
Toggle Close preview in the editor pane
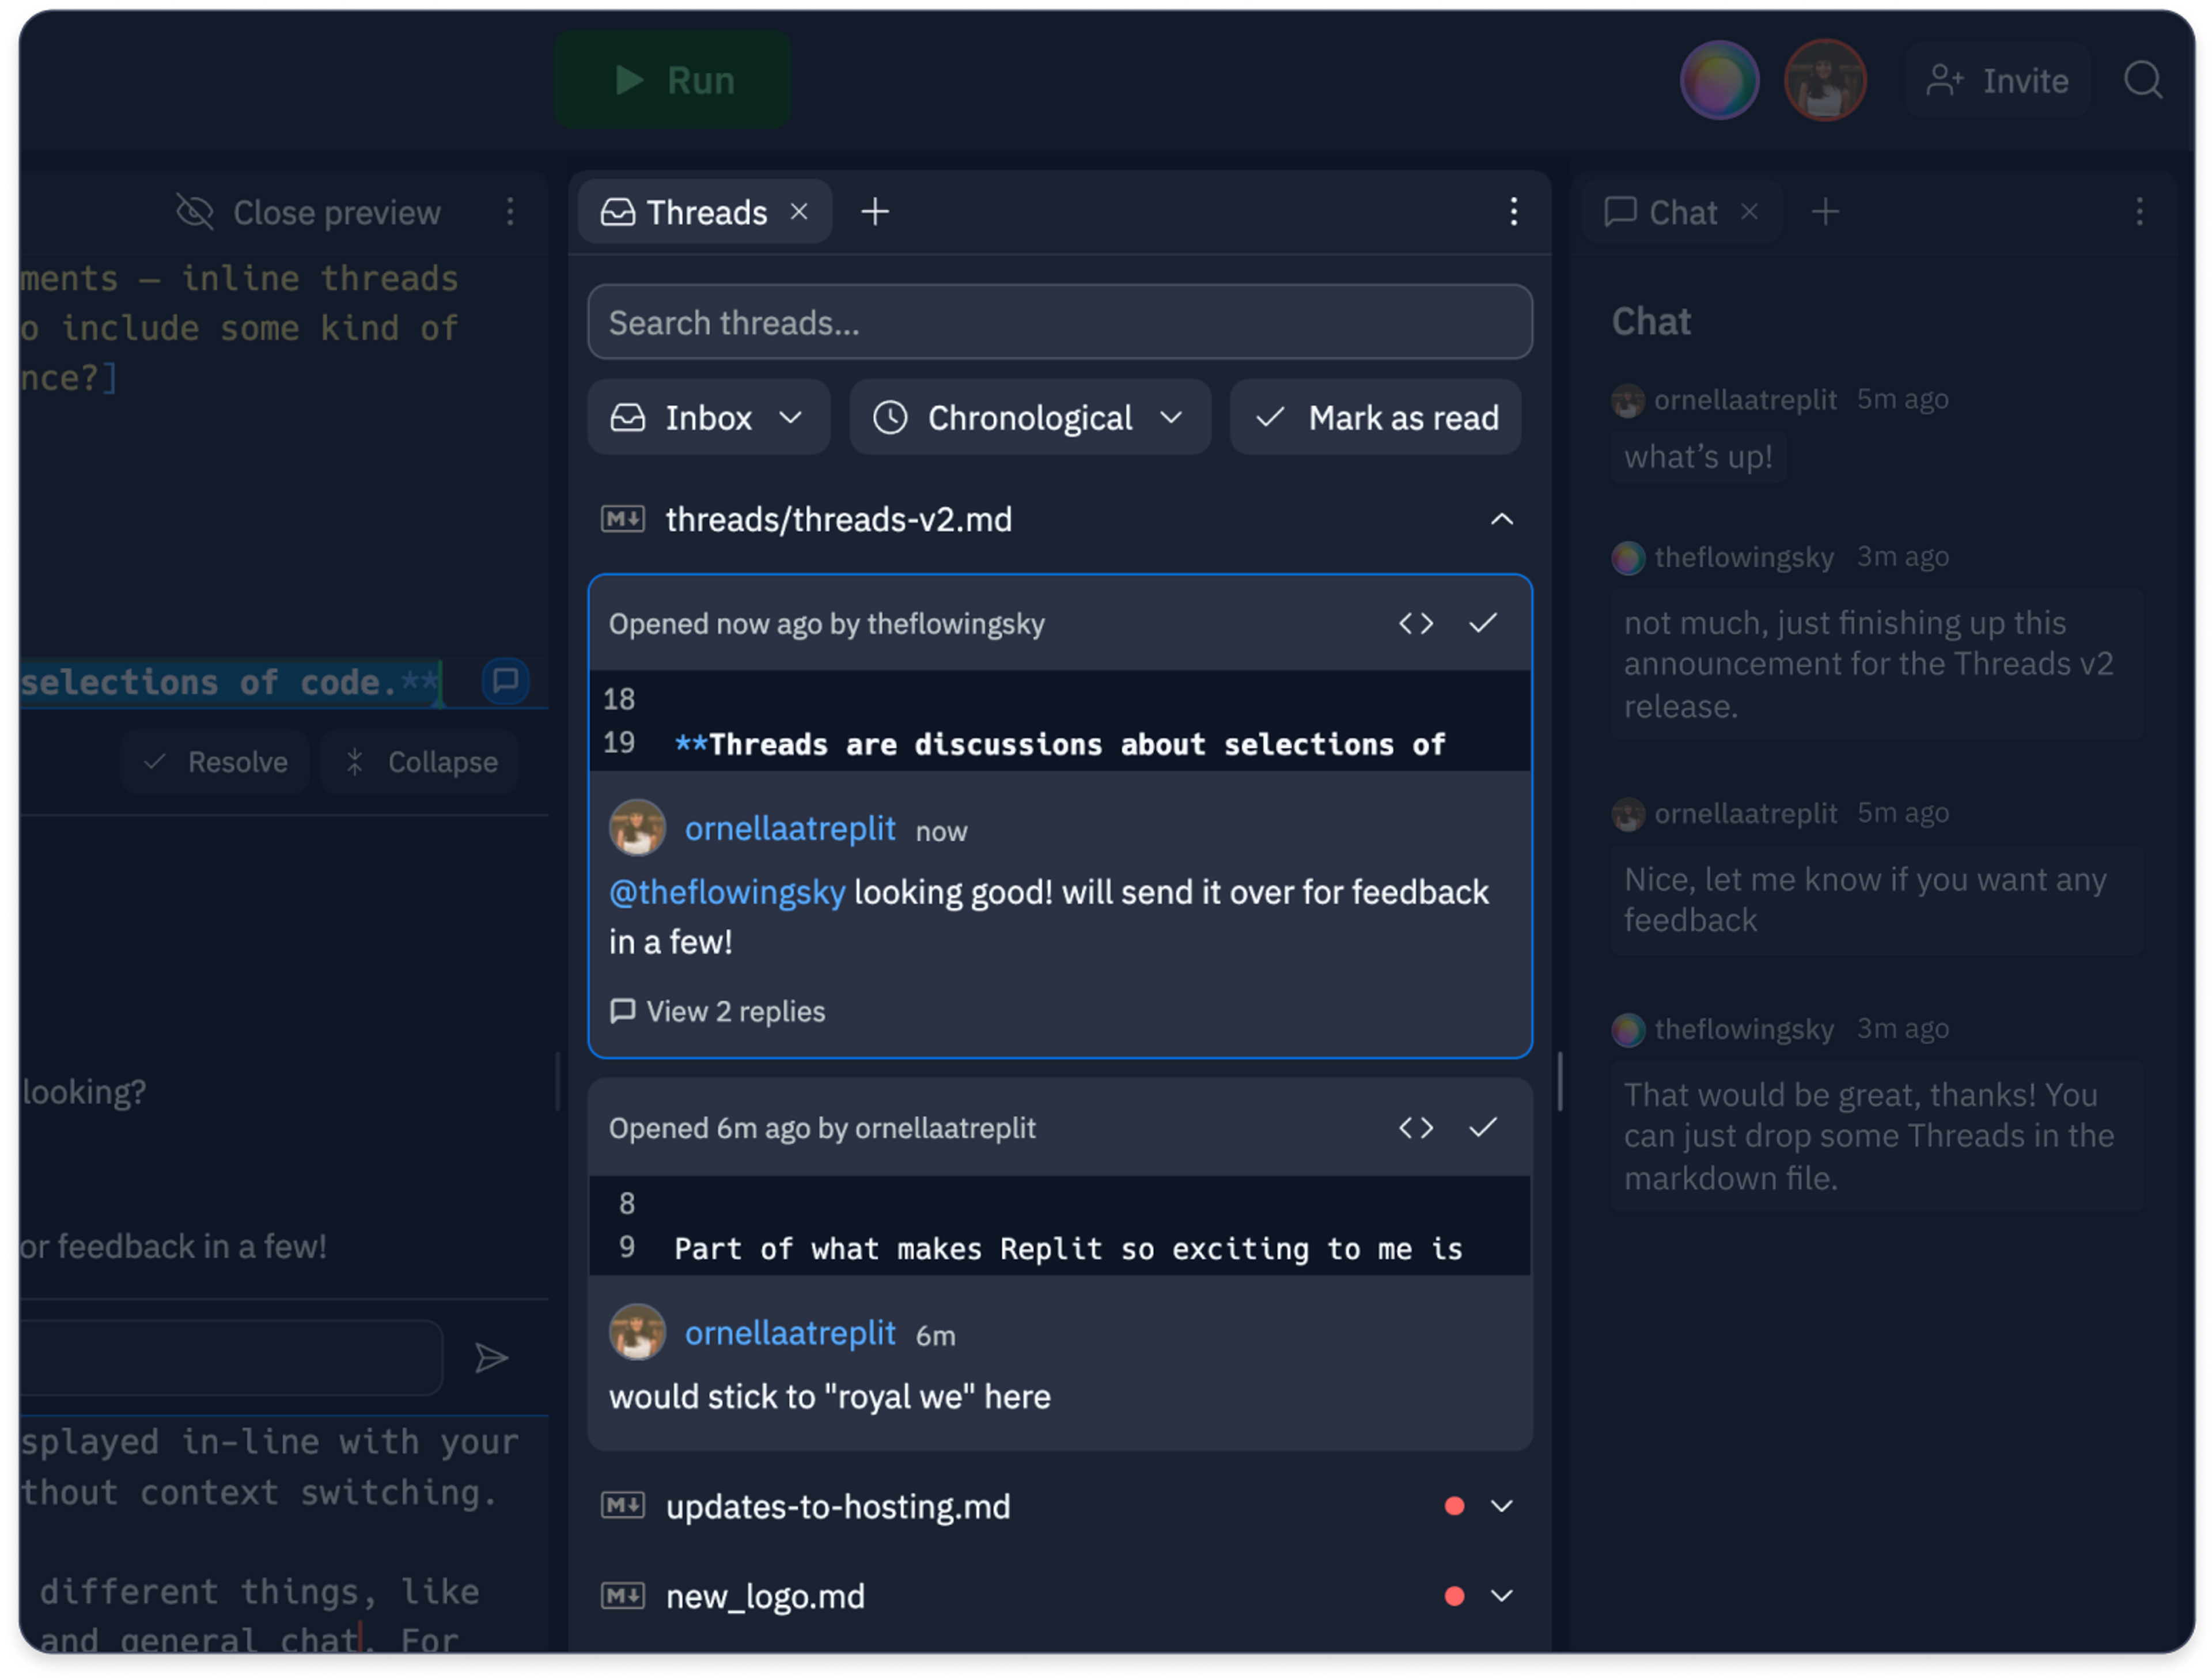[x=309, y=212]
